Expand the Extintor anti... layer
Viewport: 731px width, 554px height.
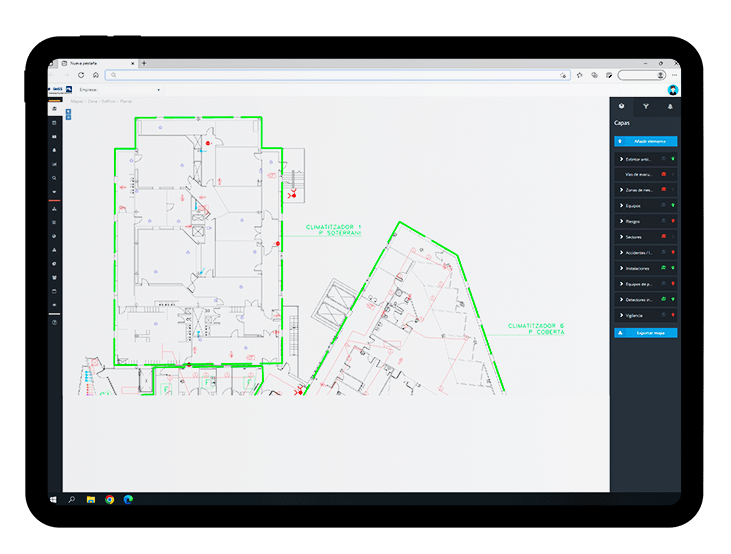[621, 159]
